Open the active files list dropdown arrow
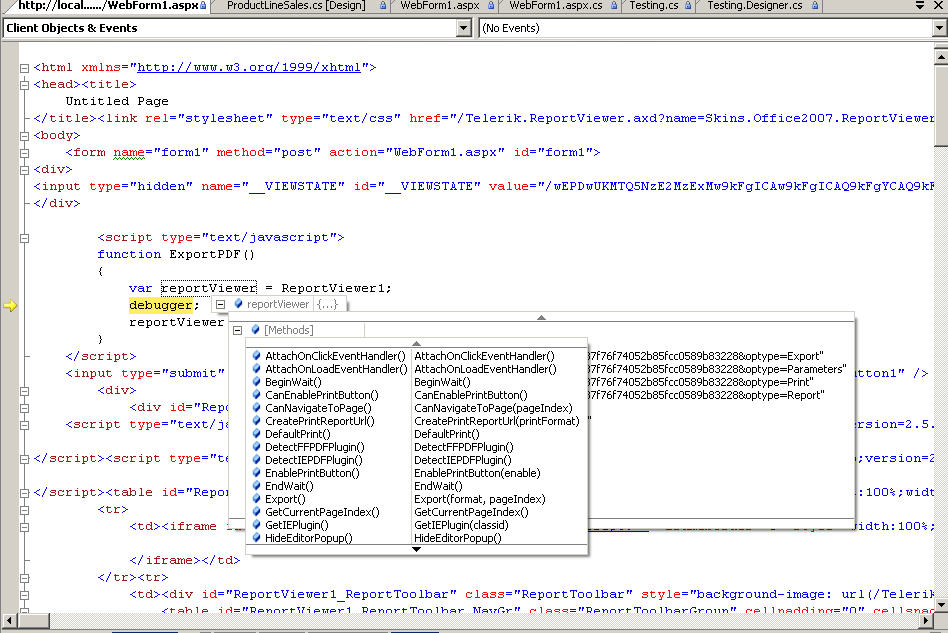 click(x=920, y=5)
